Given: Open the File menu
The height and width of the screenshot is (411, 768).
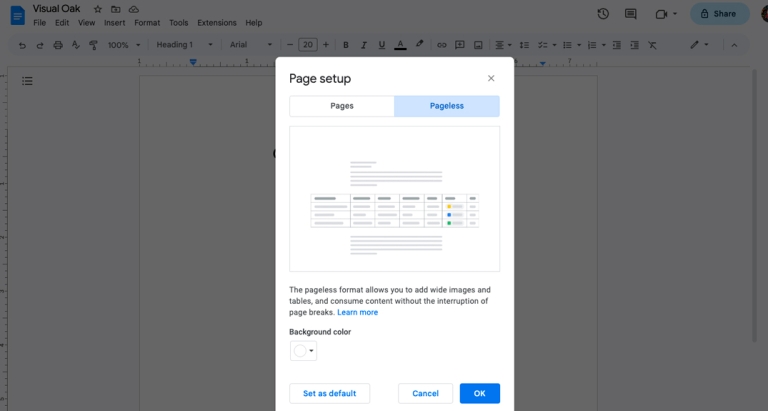Looking at the screenshot, I should coord(40,23).
